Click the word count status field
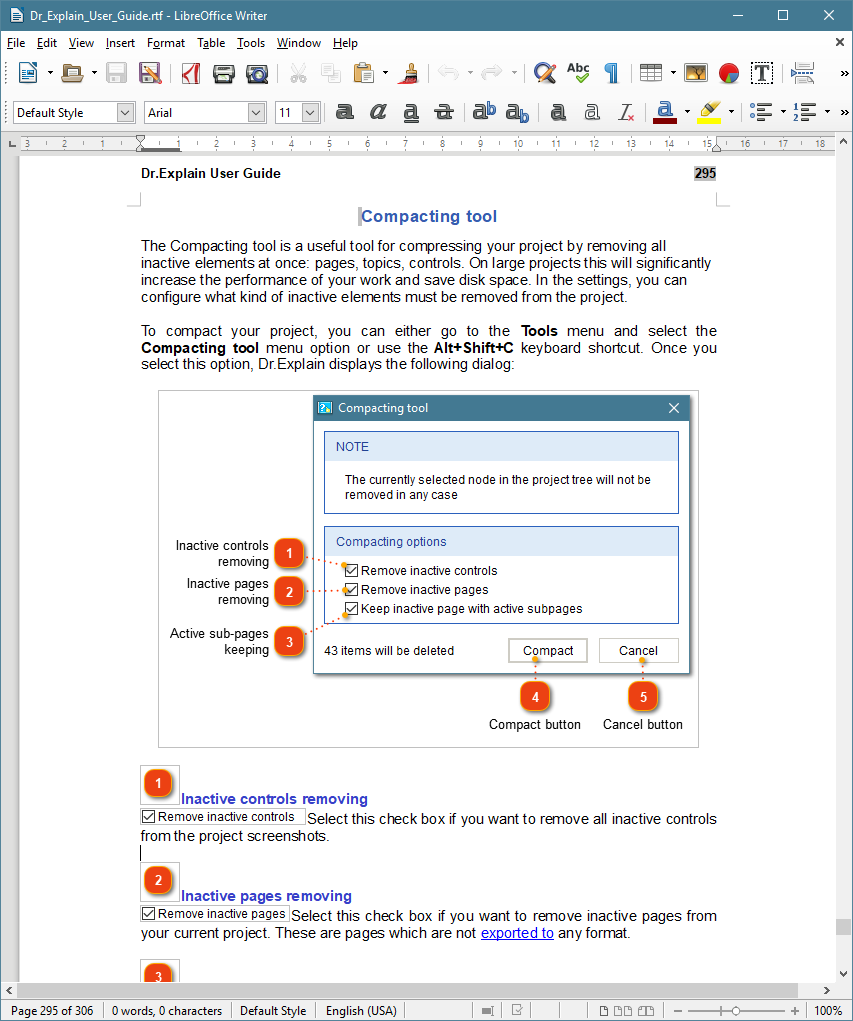Image resolution: width=853 pixels, height=1021 pixels. coord(167,1011)
